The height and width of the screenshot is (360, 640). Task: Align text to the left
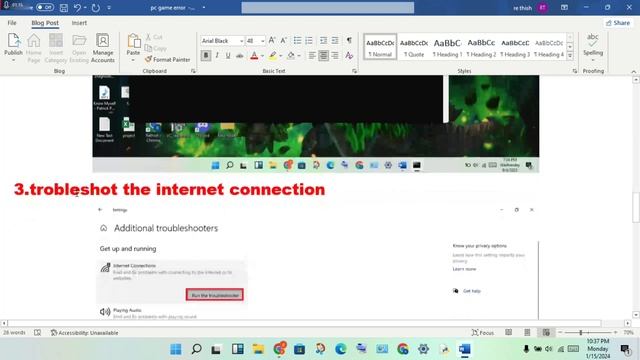[311, 55]
